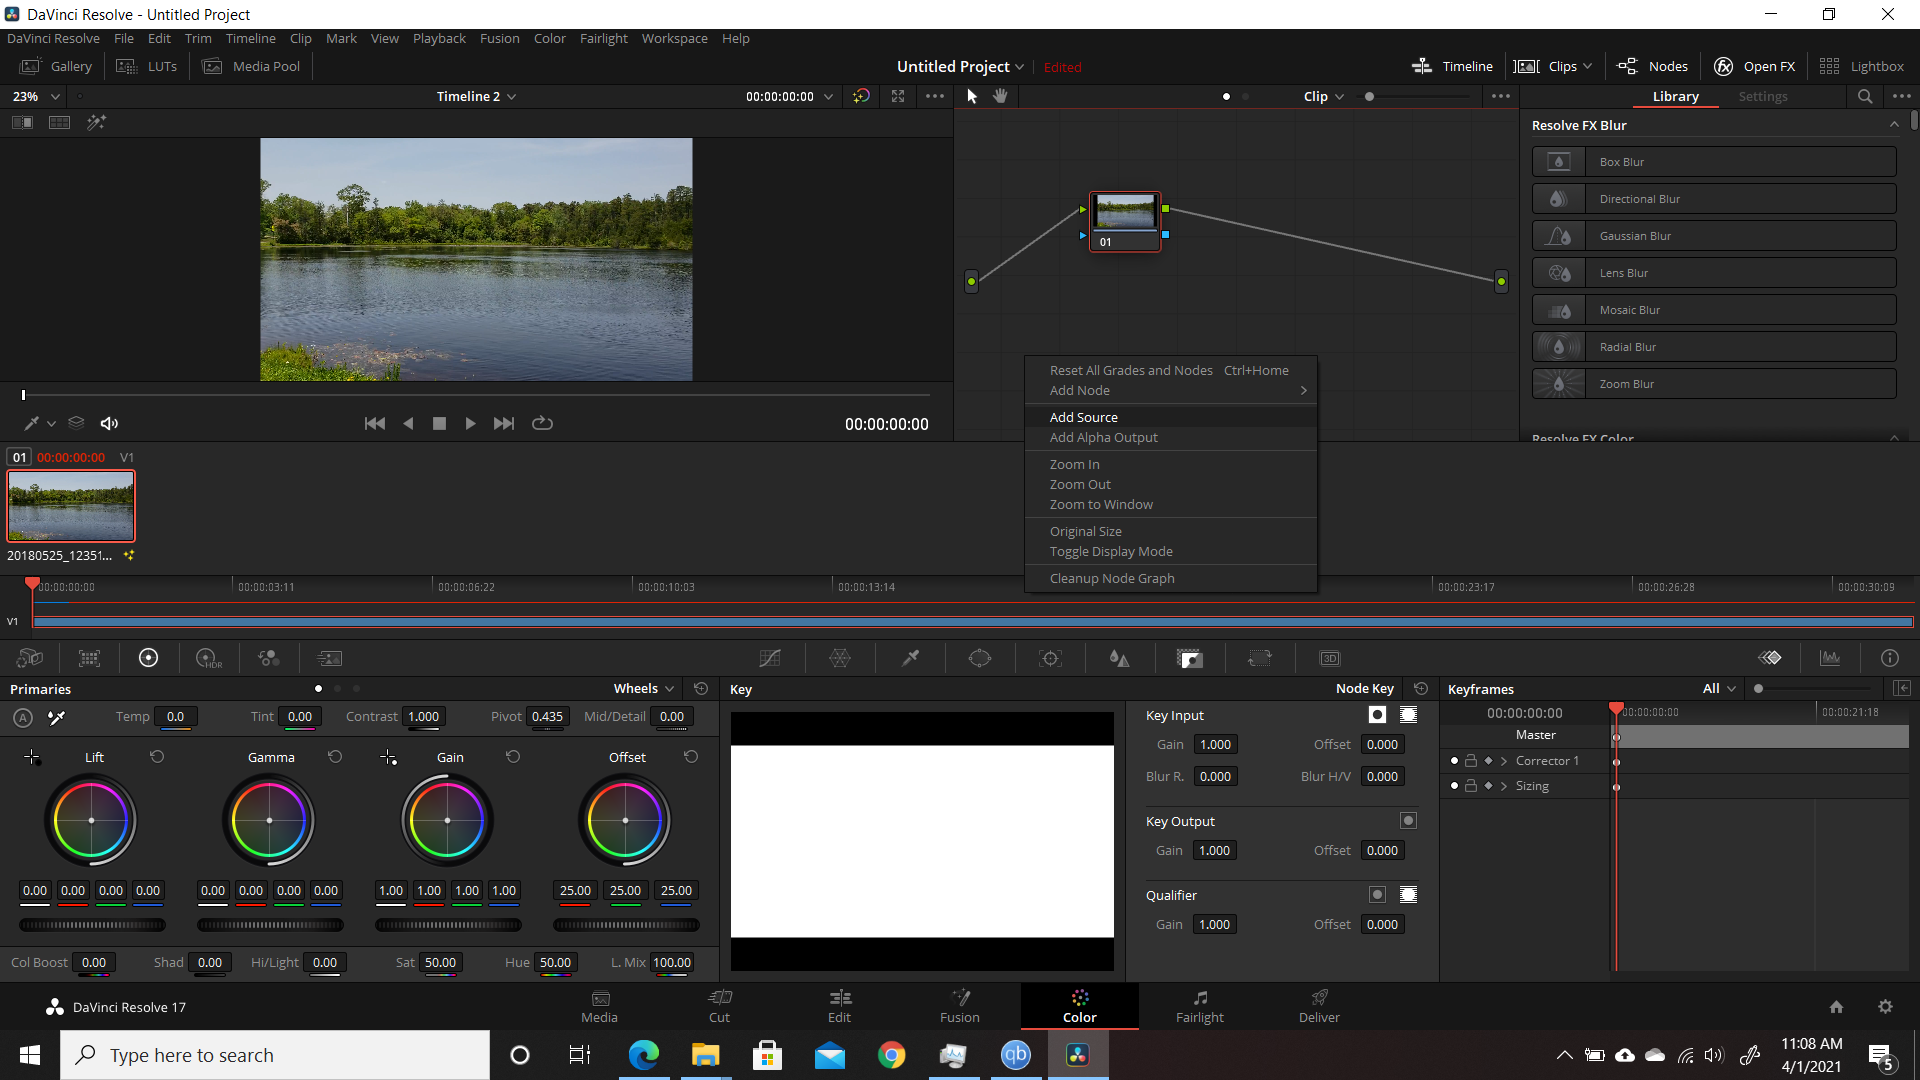The image size is (1920, 1080).
Task: Open node editor Clip mode dropdown
Action: click(x=1324, y=96)
